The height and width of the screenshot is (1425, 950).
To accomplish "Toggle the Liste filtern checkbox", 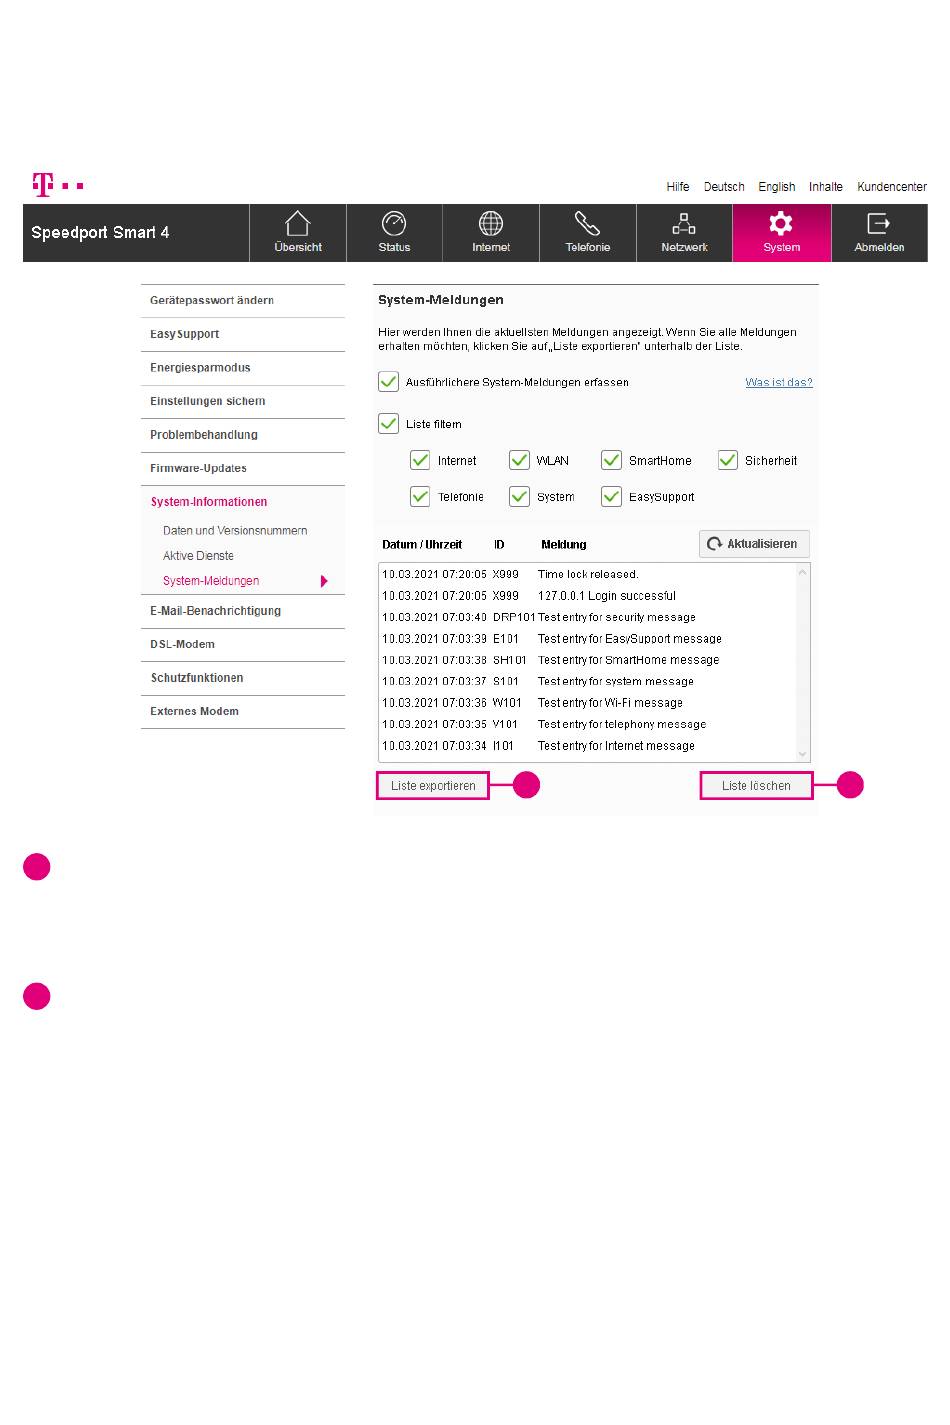I will [389, 424].
